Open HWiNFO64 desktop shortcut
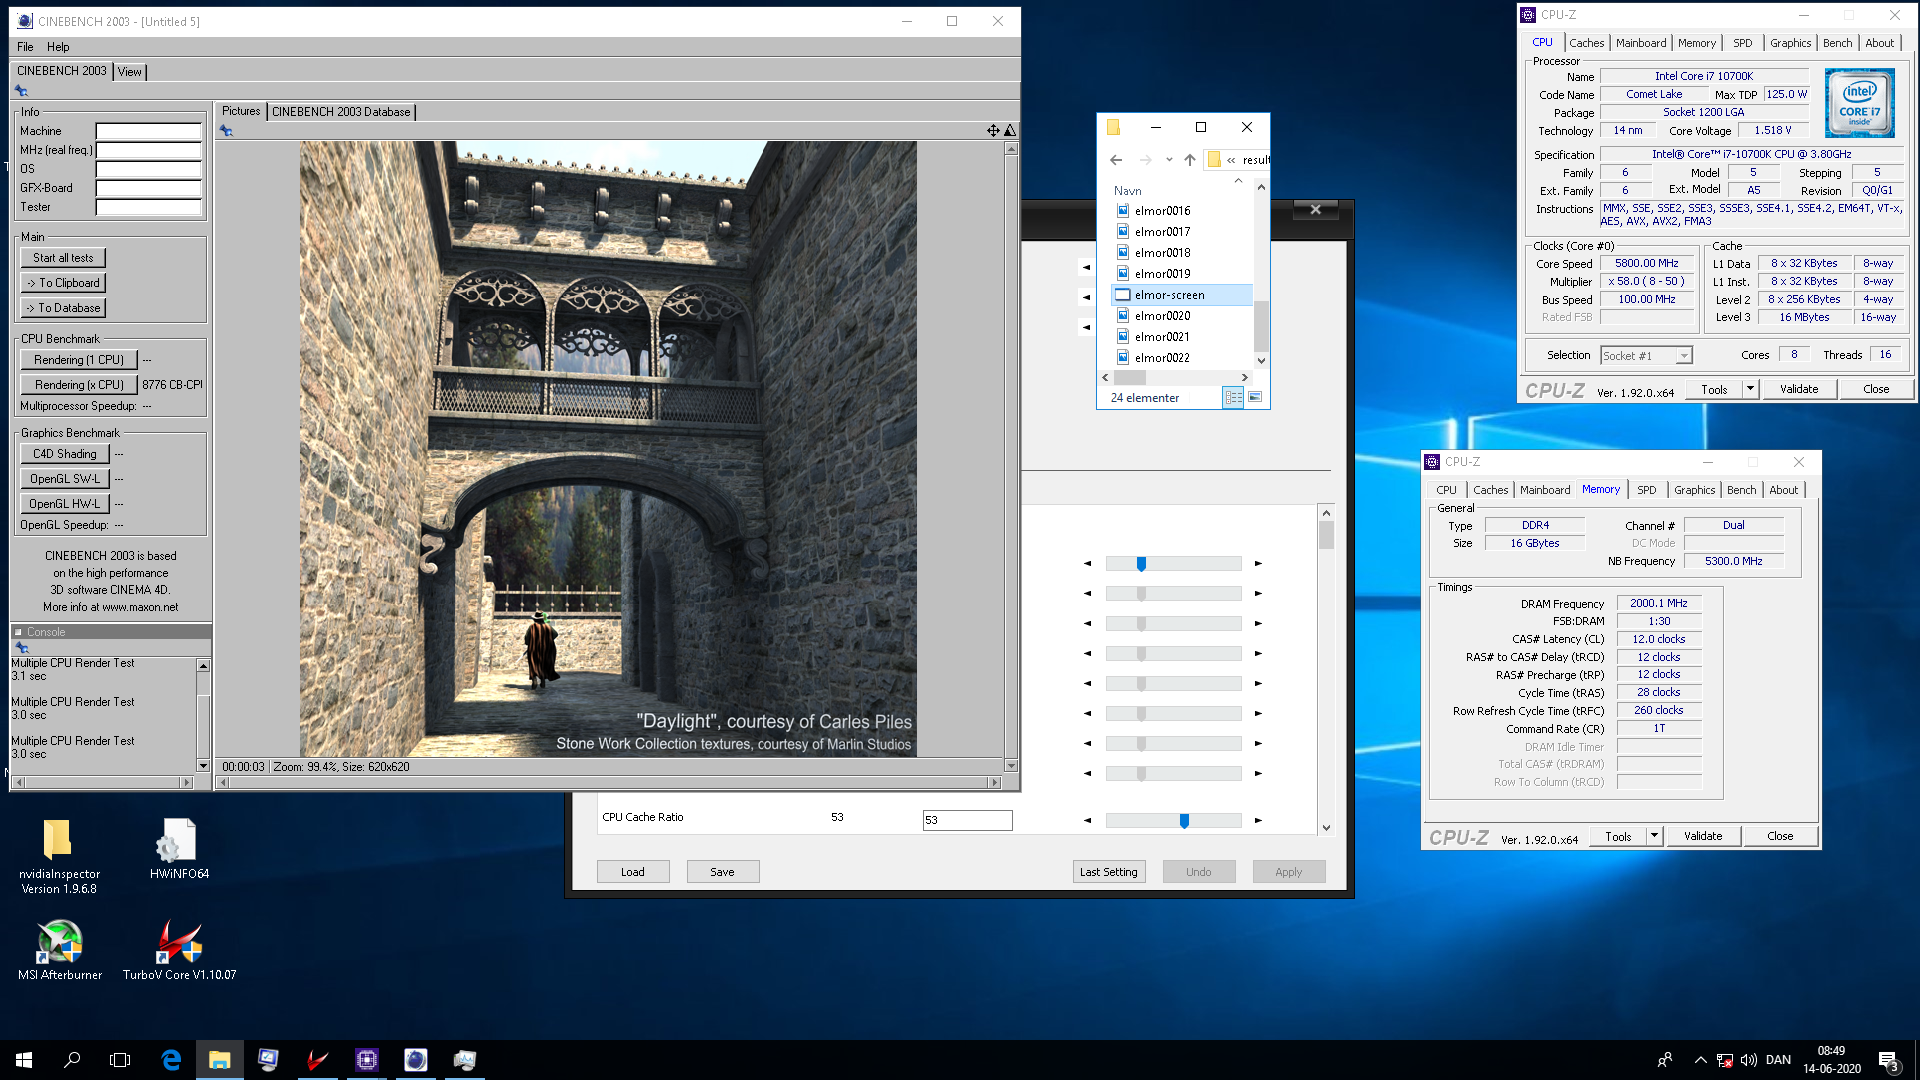This screenshot has width=1920, height=1080. 179,849
